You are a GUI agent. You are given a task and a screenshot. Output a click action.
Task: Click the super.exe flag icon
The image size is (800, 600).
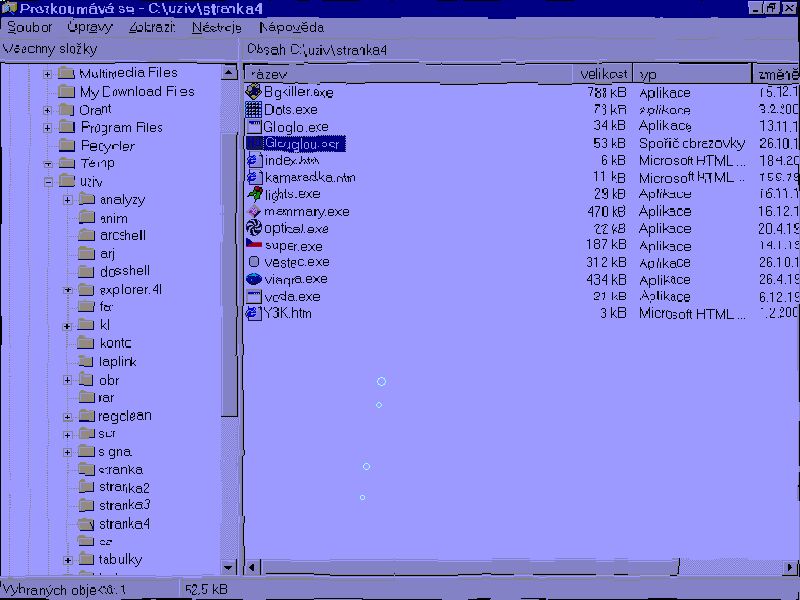point(254,245)
